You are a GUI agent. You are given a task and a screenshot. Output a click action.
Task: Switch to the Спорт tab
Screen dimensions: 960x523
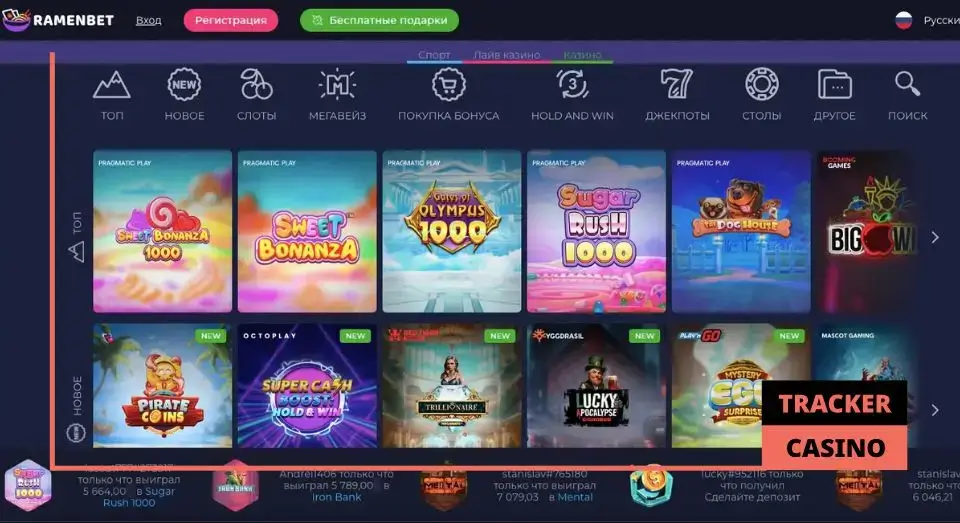pyautogui.click(x=434, y=55)
